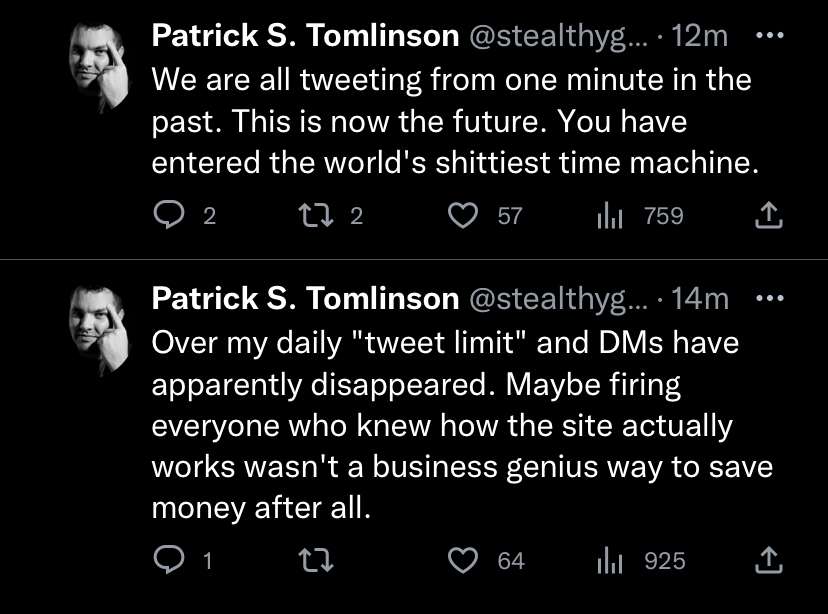Open the 14m timestamp permalink
This screenshot has height=614, width=828.
click(700, 298)
